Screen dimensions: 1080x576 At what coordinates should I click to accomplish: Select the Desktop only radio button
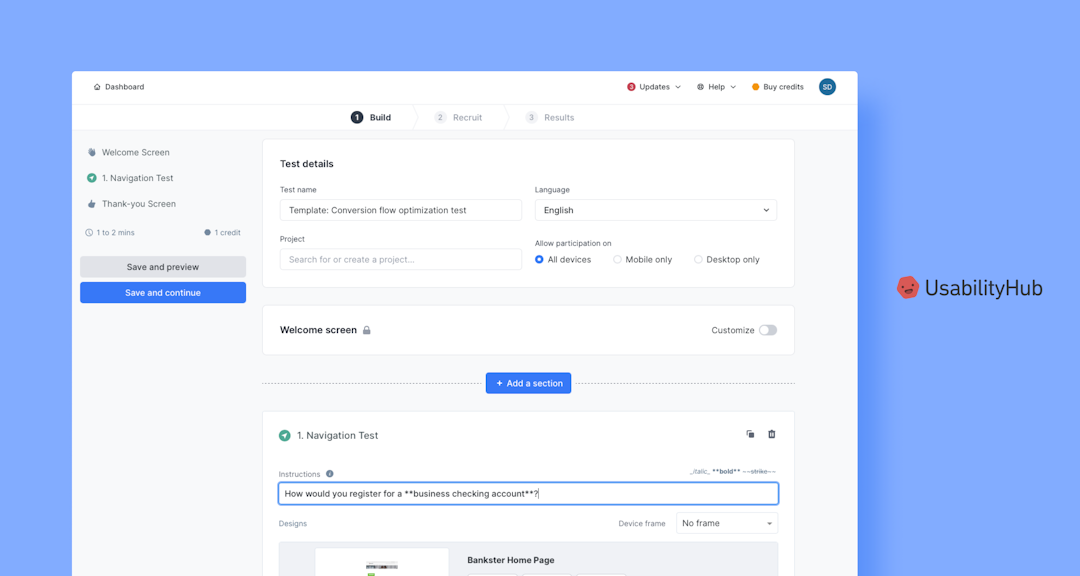pos(697,259)
